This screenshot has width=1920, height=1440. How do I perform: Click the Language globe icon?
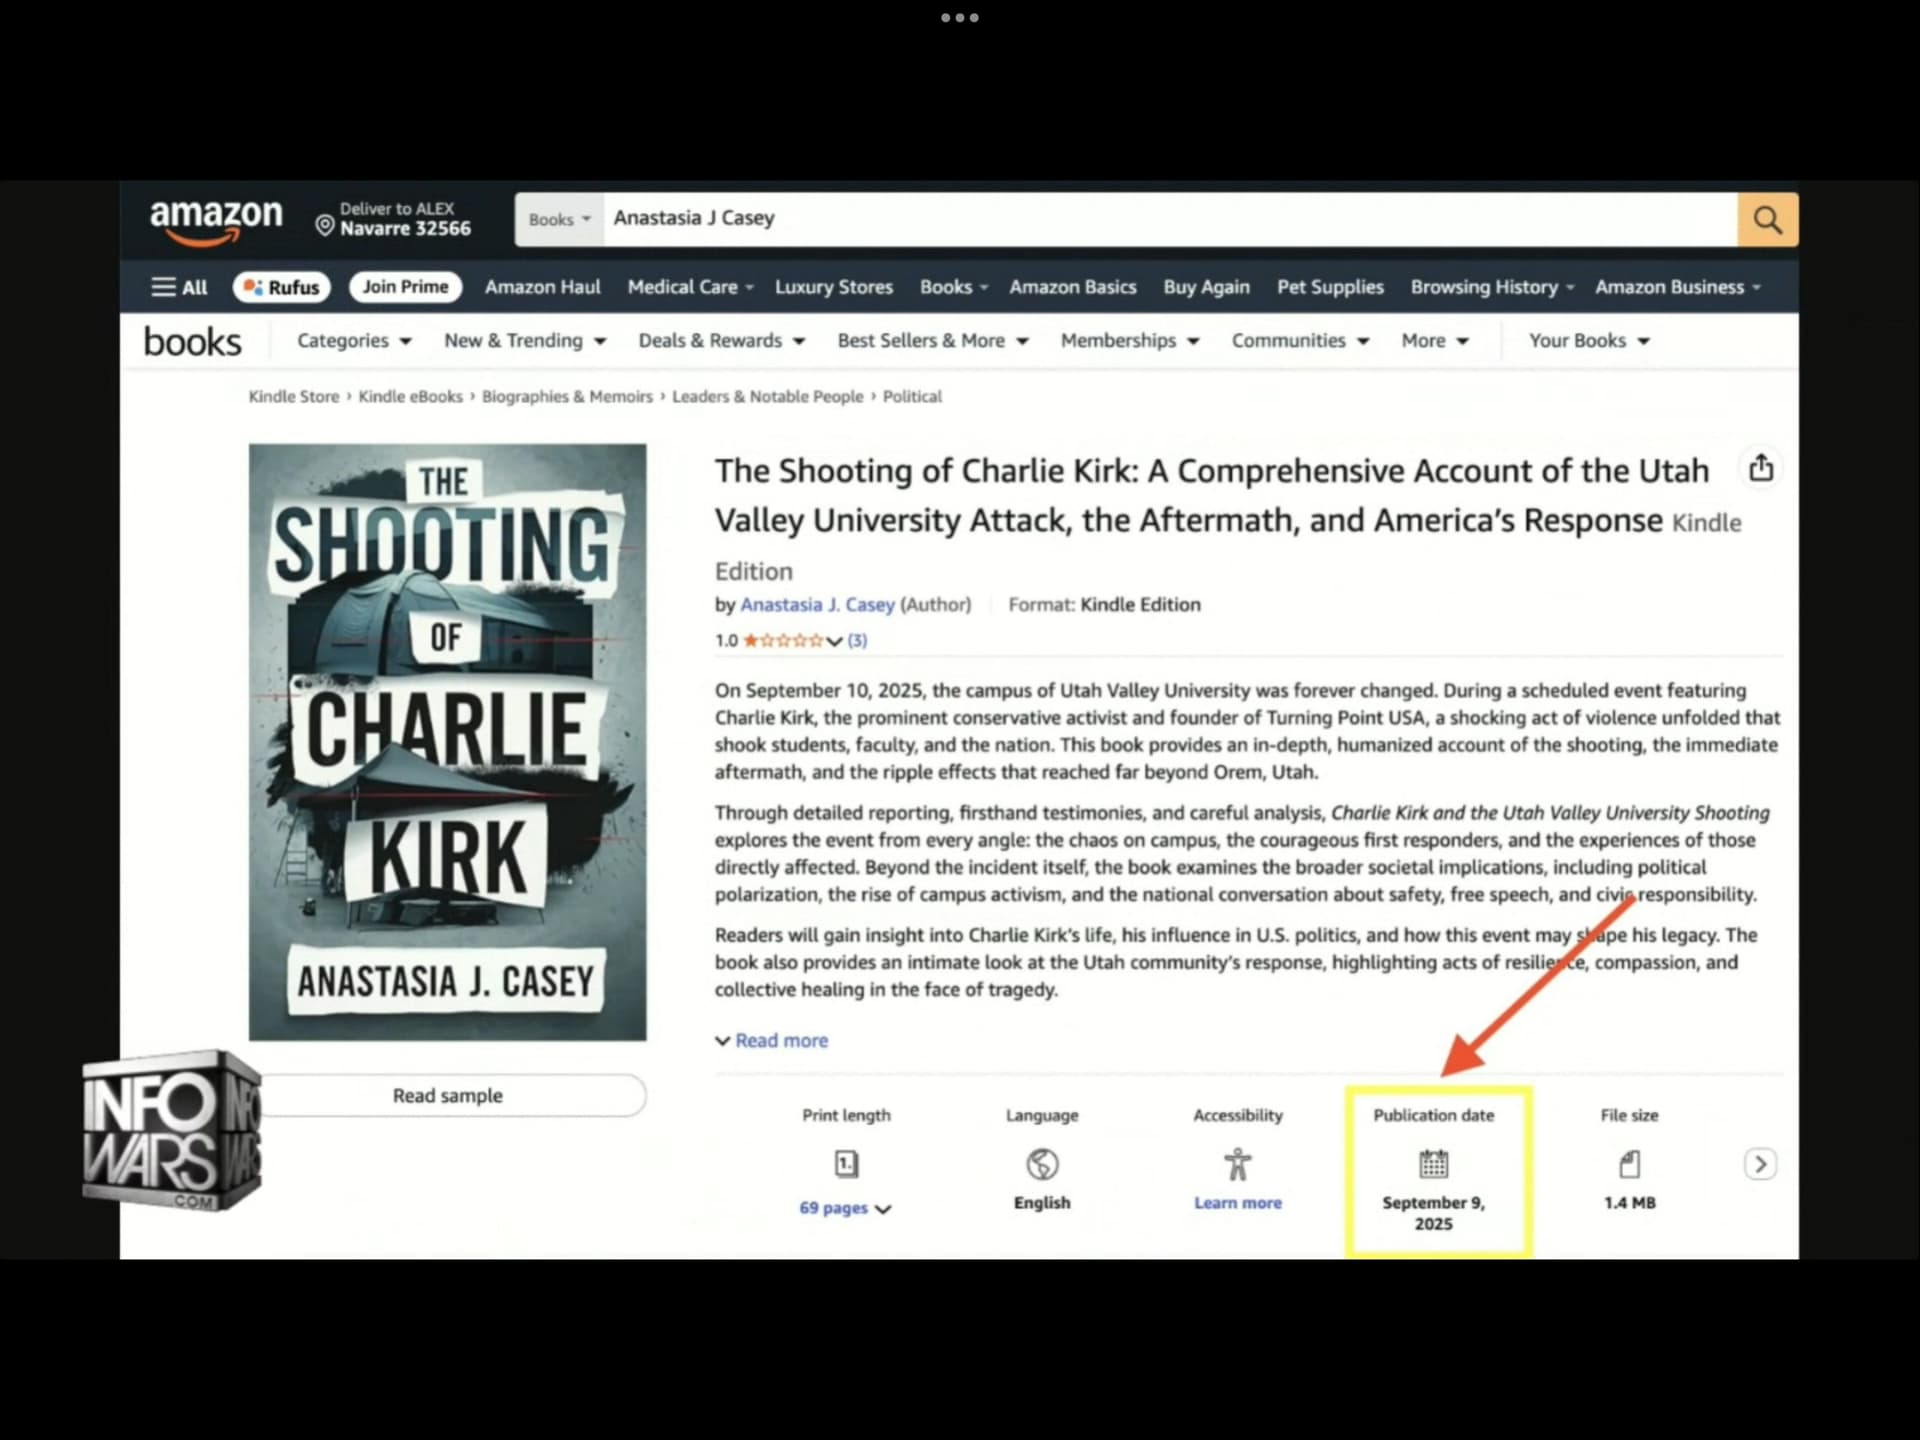point(1042,1164)
